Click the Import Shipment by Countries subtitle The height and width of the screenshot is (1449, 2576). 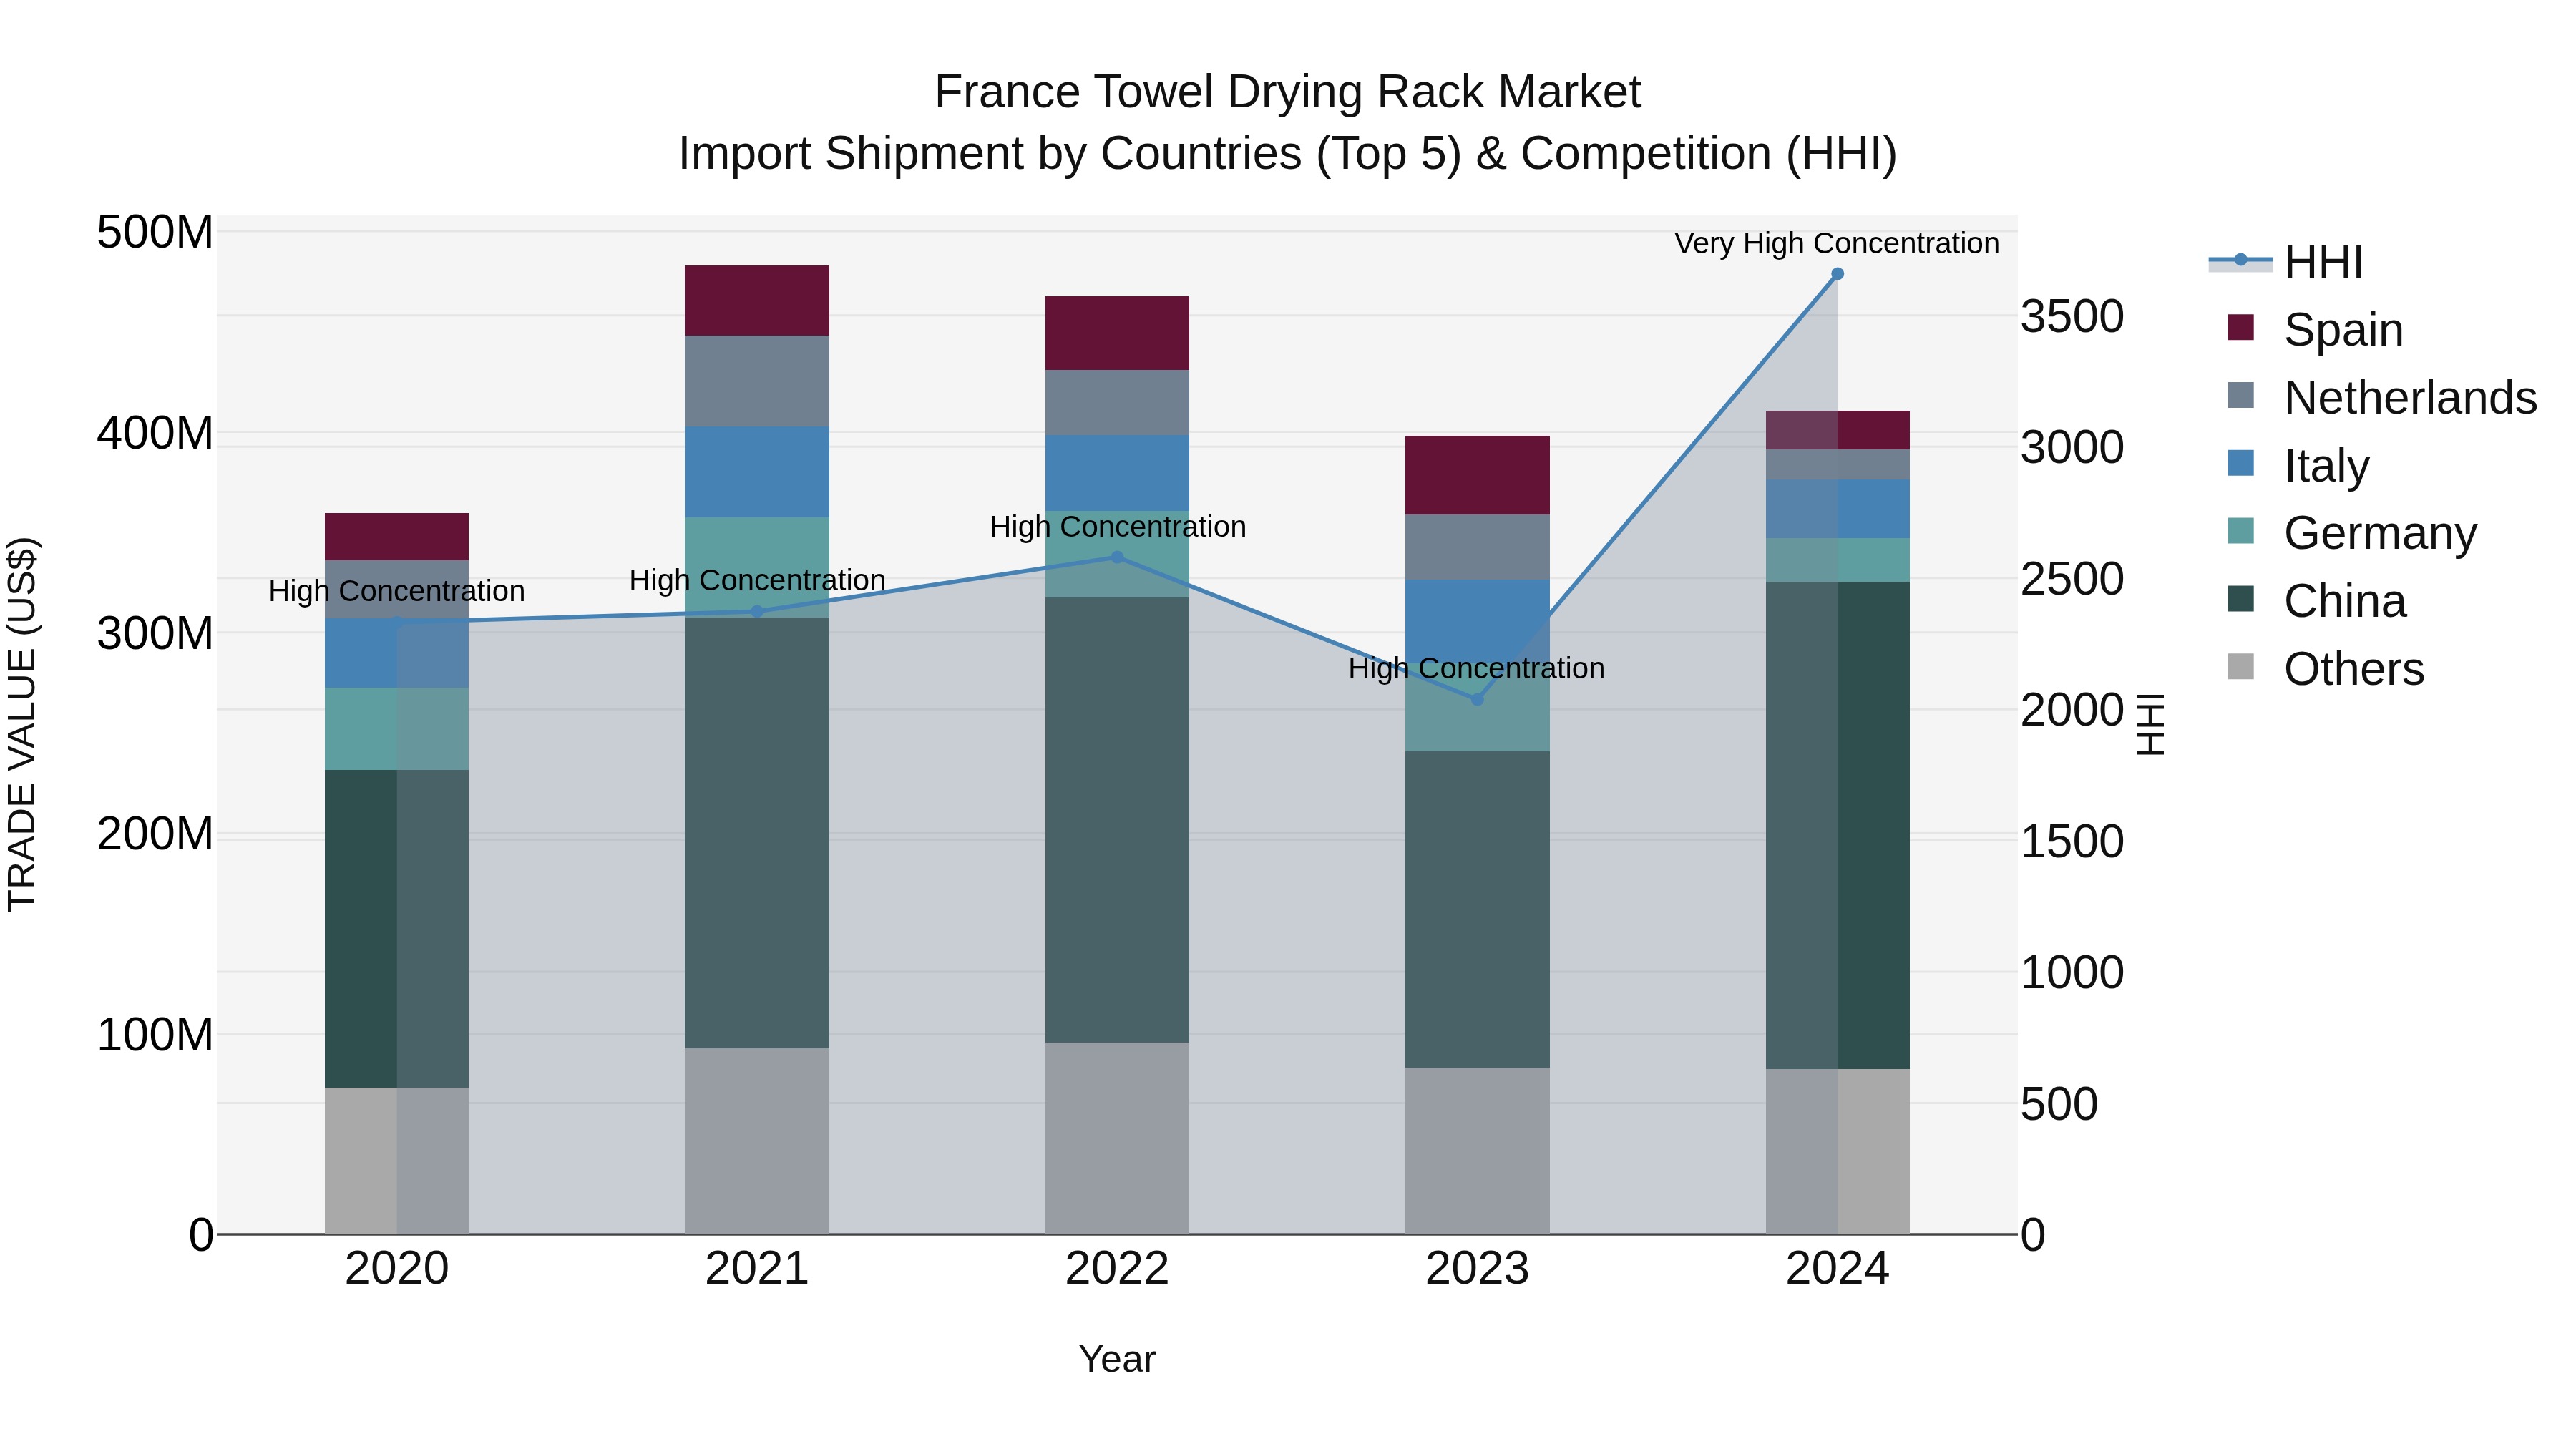coord(1288,154)
